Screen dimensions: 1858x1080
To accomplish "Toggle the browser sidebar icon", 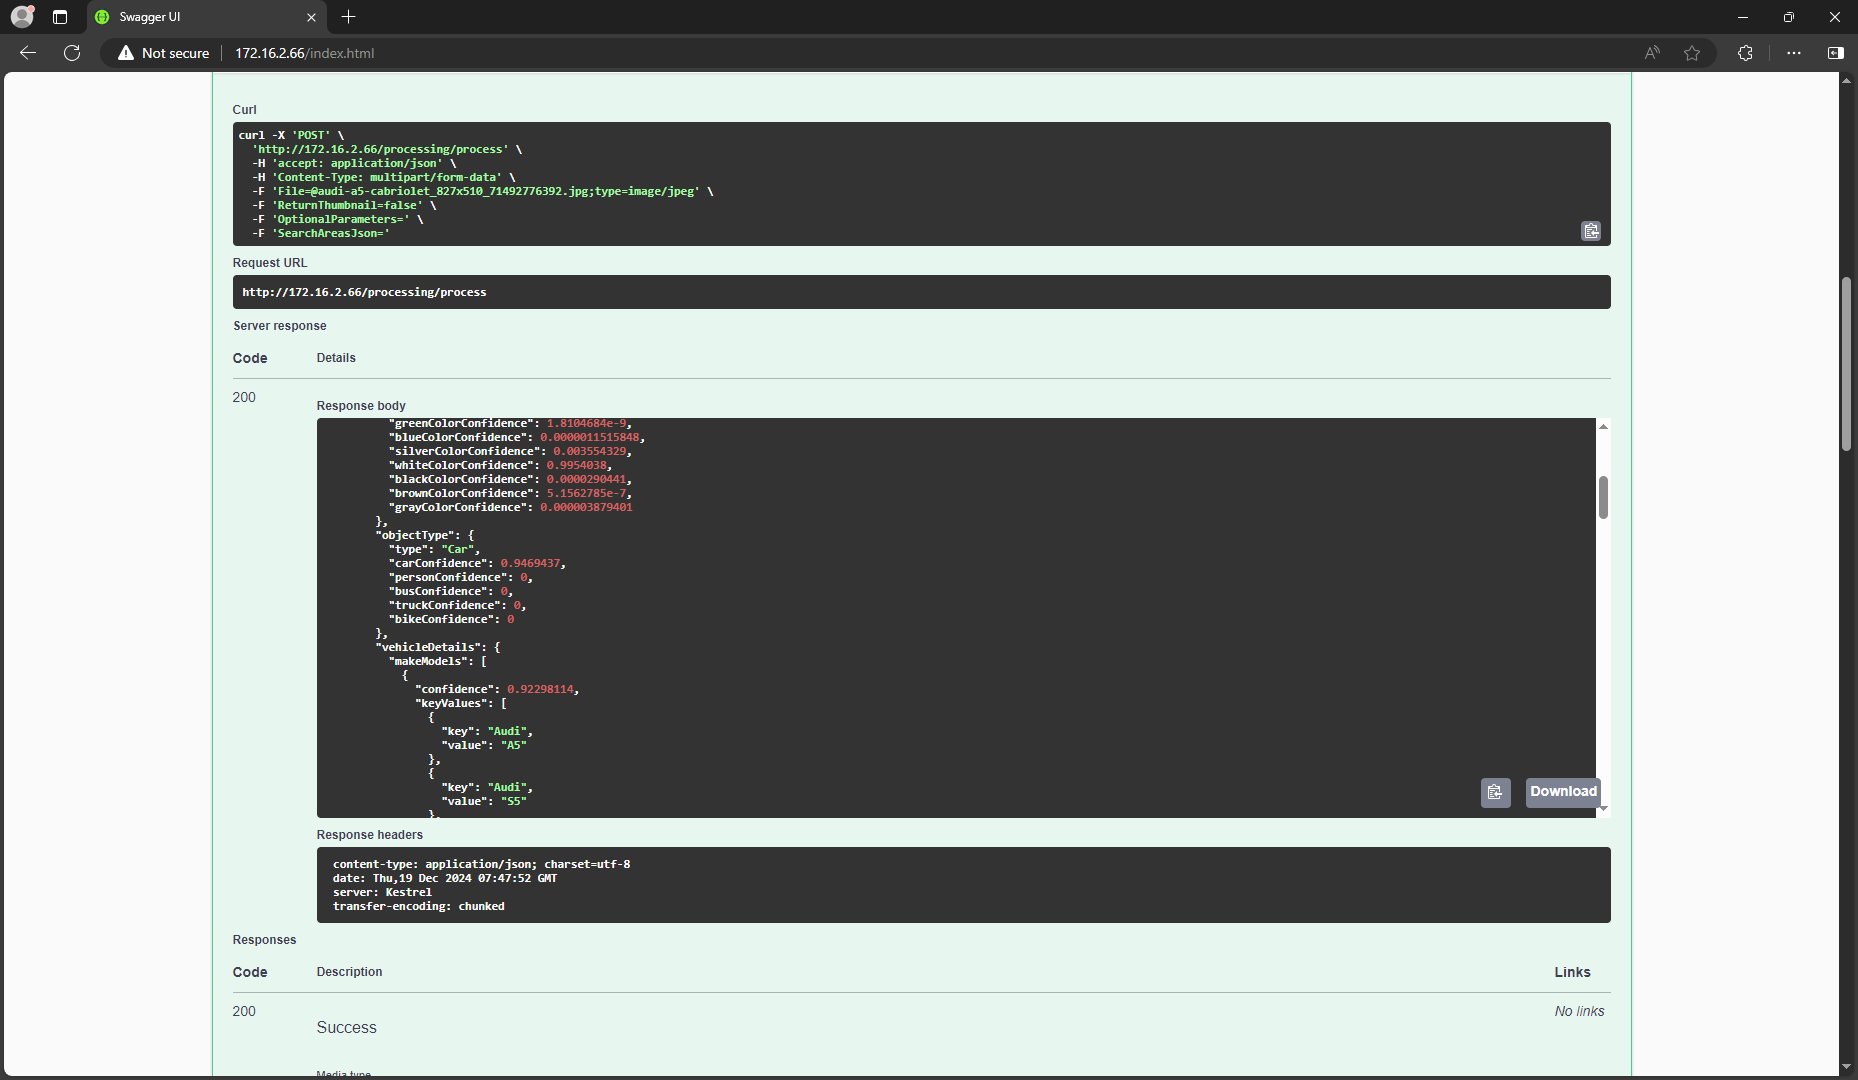I will 1835,53.
